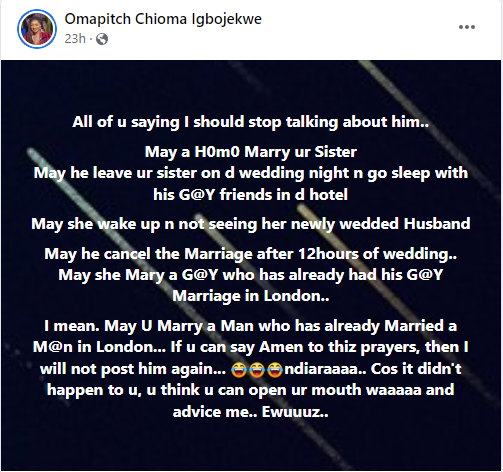503x472 pixels.
Task: Open Omapitch Chioma Igbojekwe's profile picture
Action: click(37, 29)
